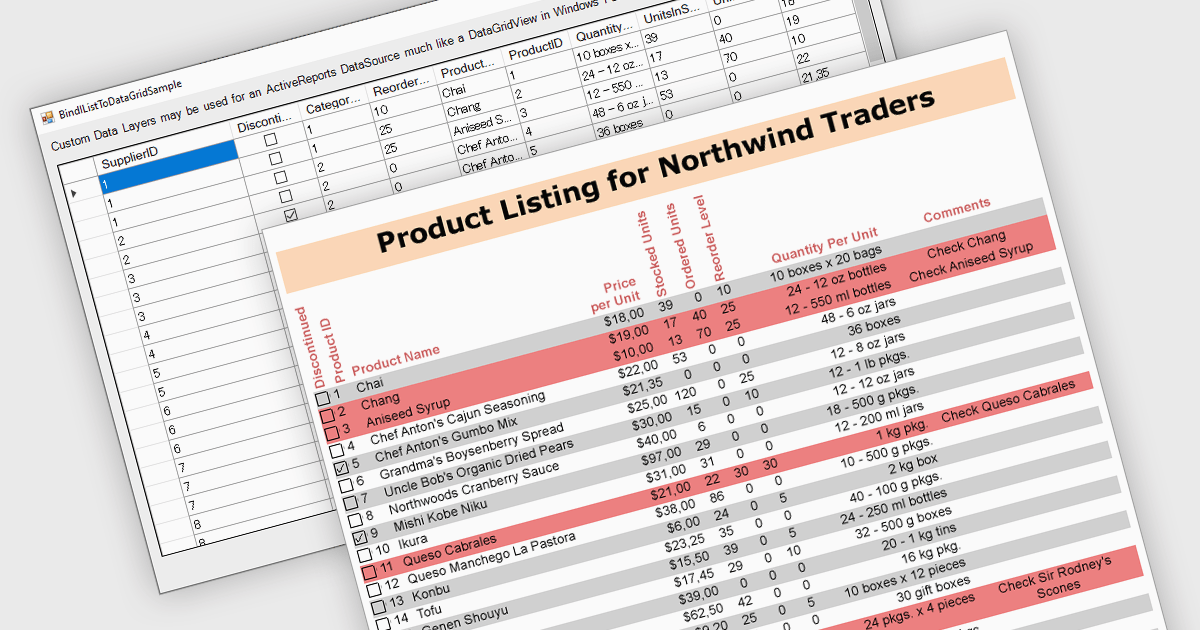
Task: Click '12 - 550 ml bottles' in the report
Action: [x=838, y=296]
